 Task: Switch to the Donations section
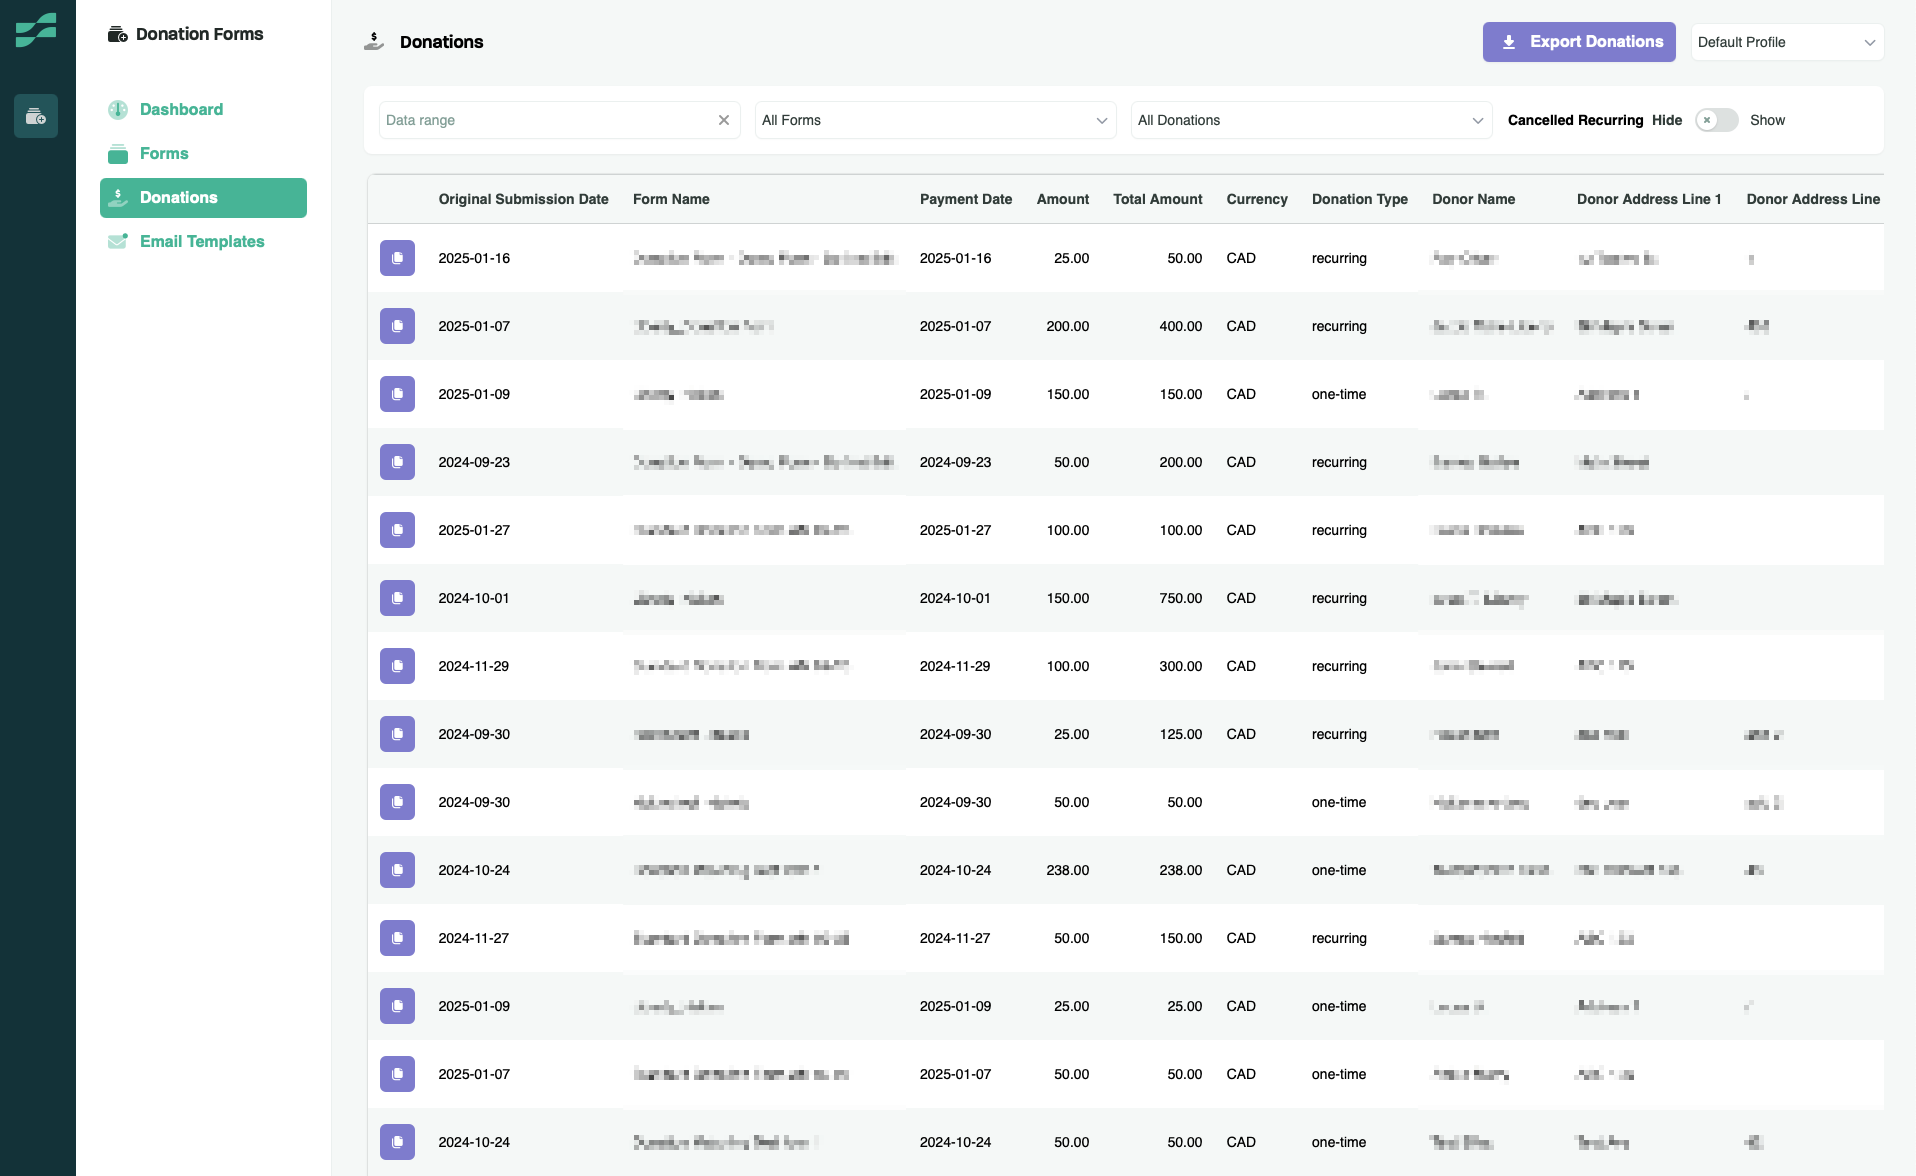[180, 197]
